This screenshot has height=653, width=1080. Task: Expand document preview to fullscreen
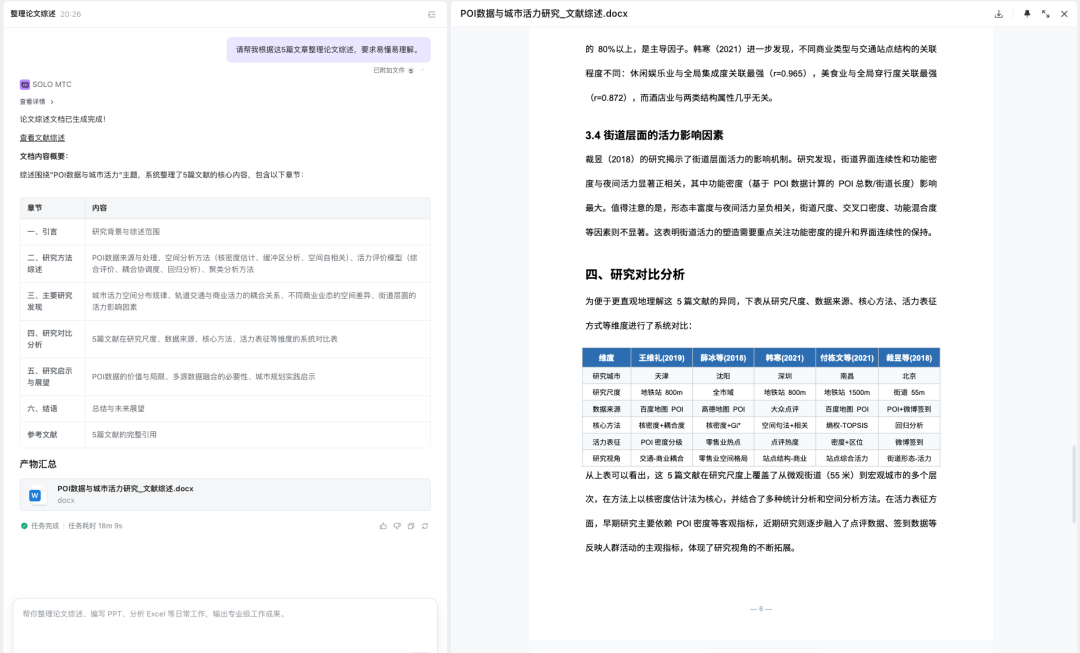tap(1045, 14)
